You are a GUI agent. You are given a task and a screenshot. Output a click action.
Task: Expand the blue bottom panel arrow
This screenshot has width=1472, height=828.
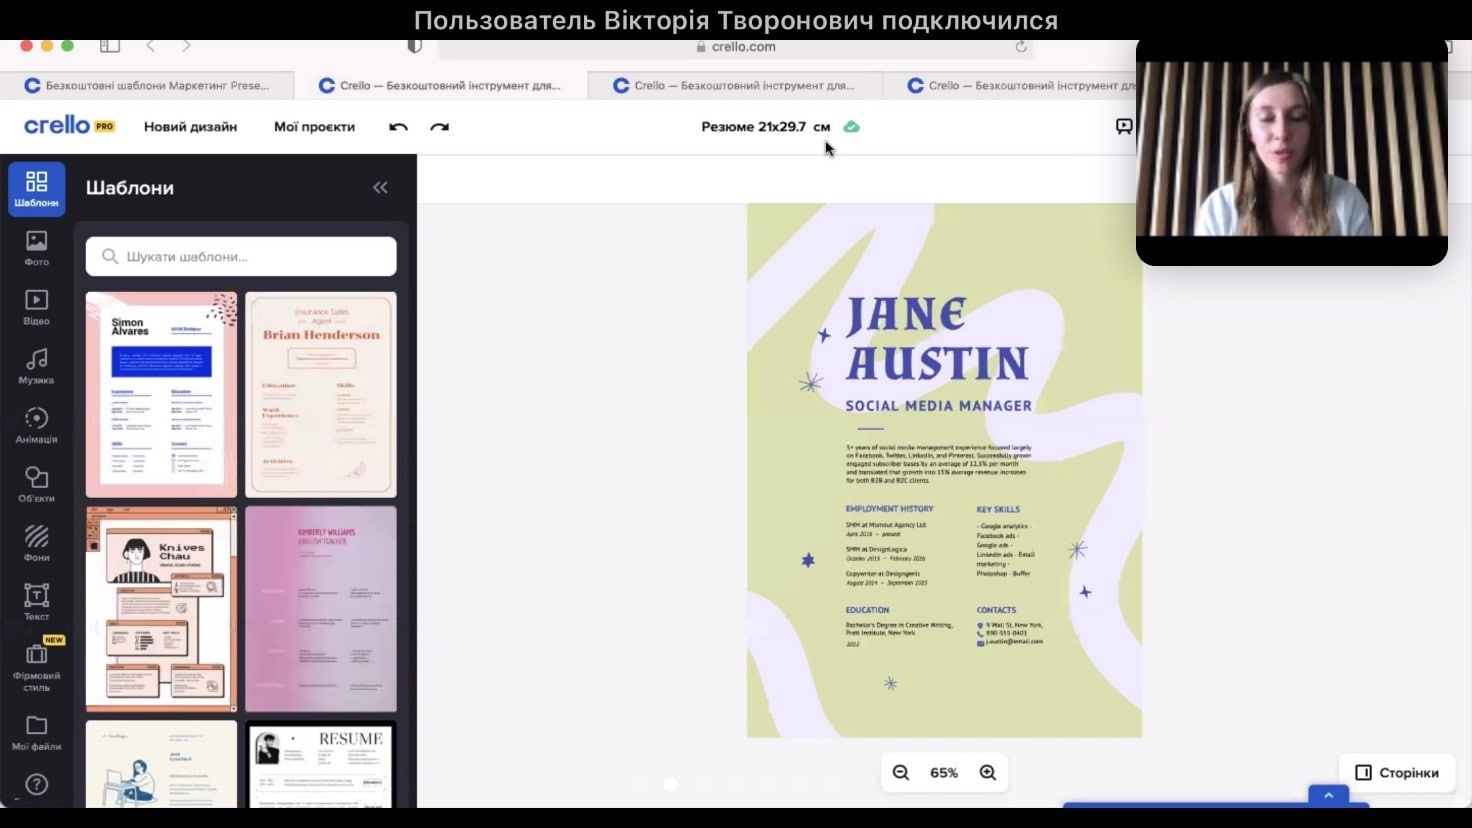[1328, 796]
